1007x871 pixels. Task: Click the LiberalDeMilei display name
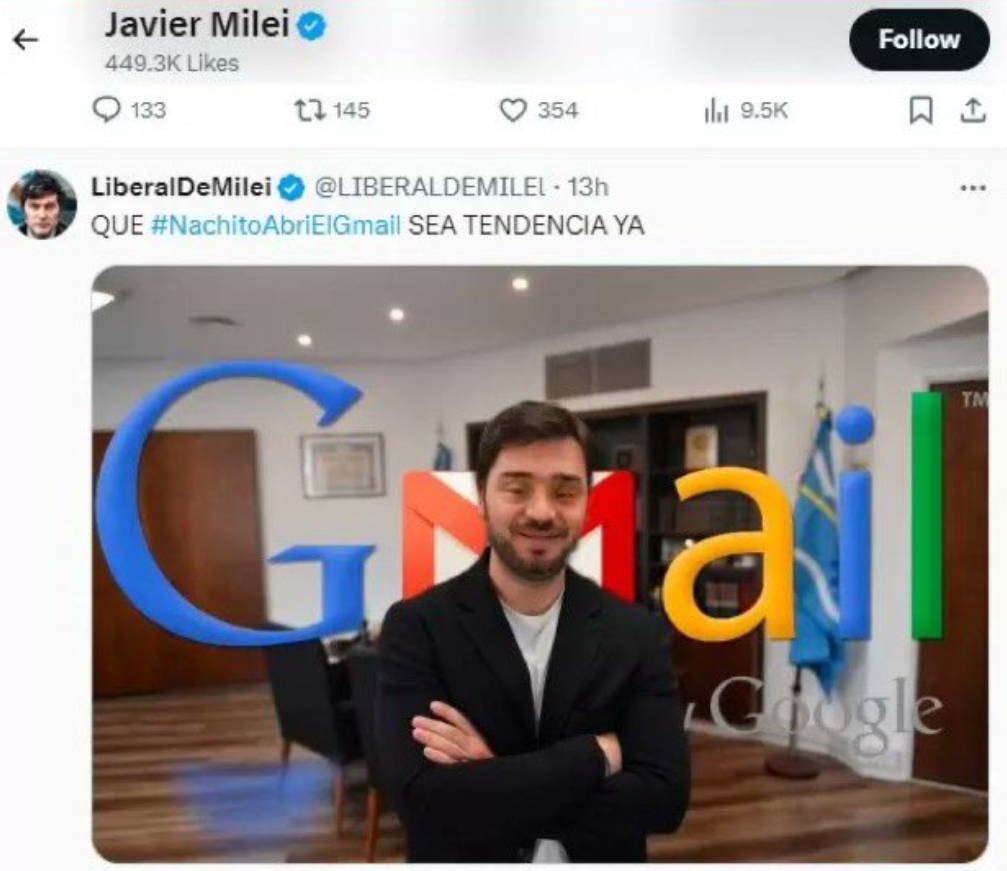181,187
